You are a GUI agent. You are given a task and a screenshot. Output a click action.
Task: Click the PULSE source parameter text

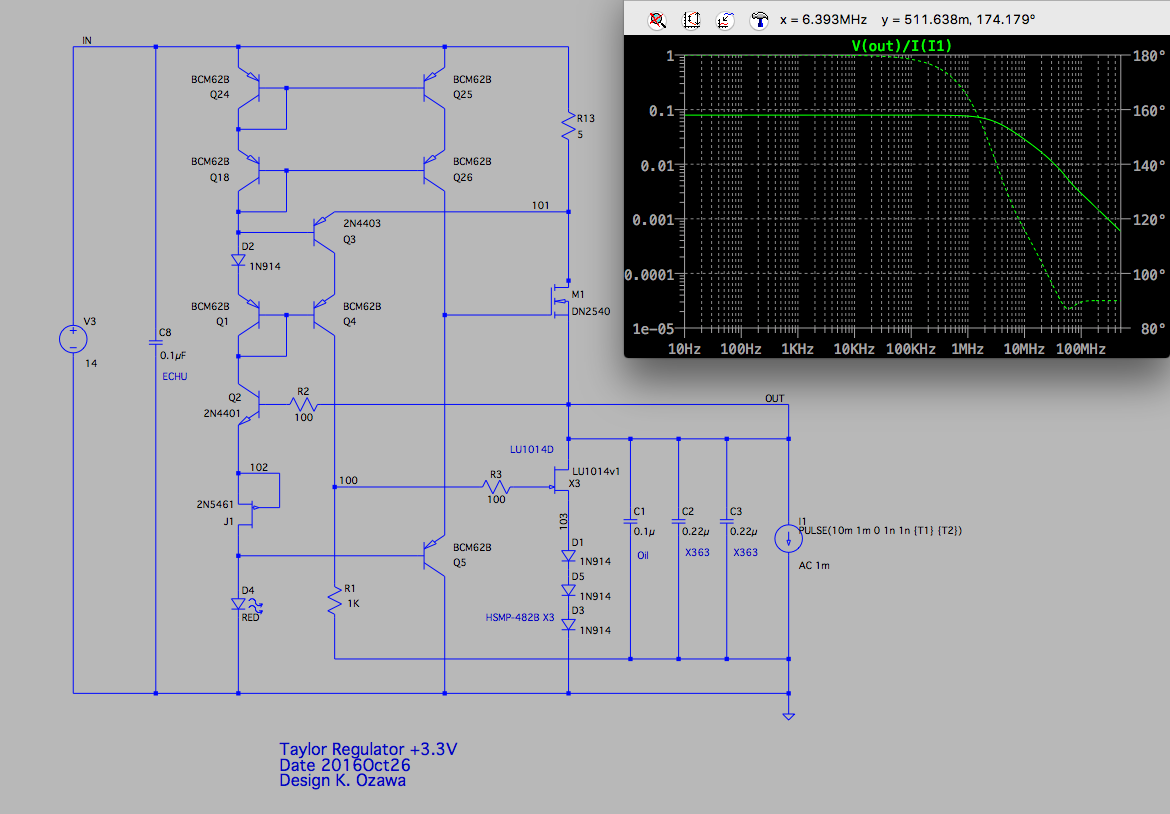880,530
